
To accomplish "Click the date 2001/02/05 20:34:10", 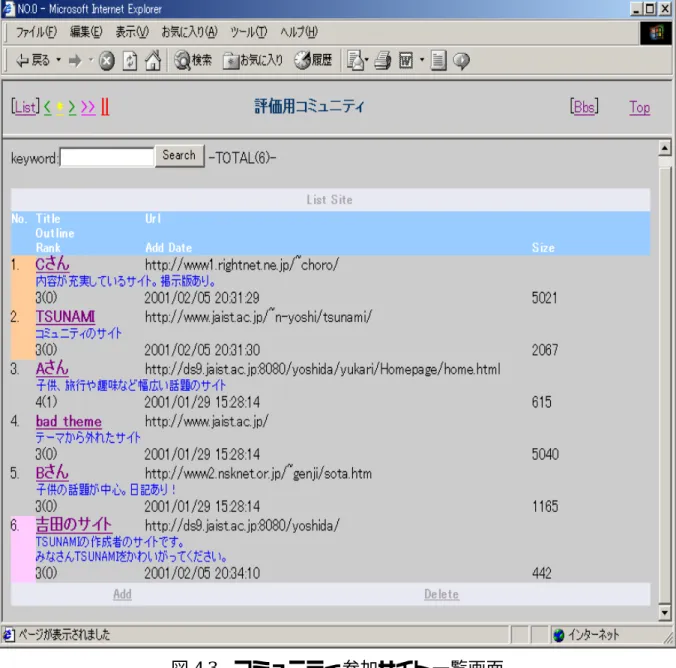I will pos(202,573).
